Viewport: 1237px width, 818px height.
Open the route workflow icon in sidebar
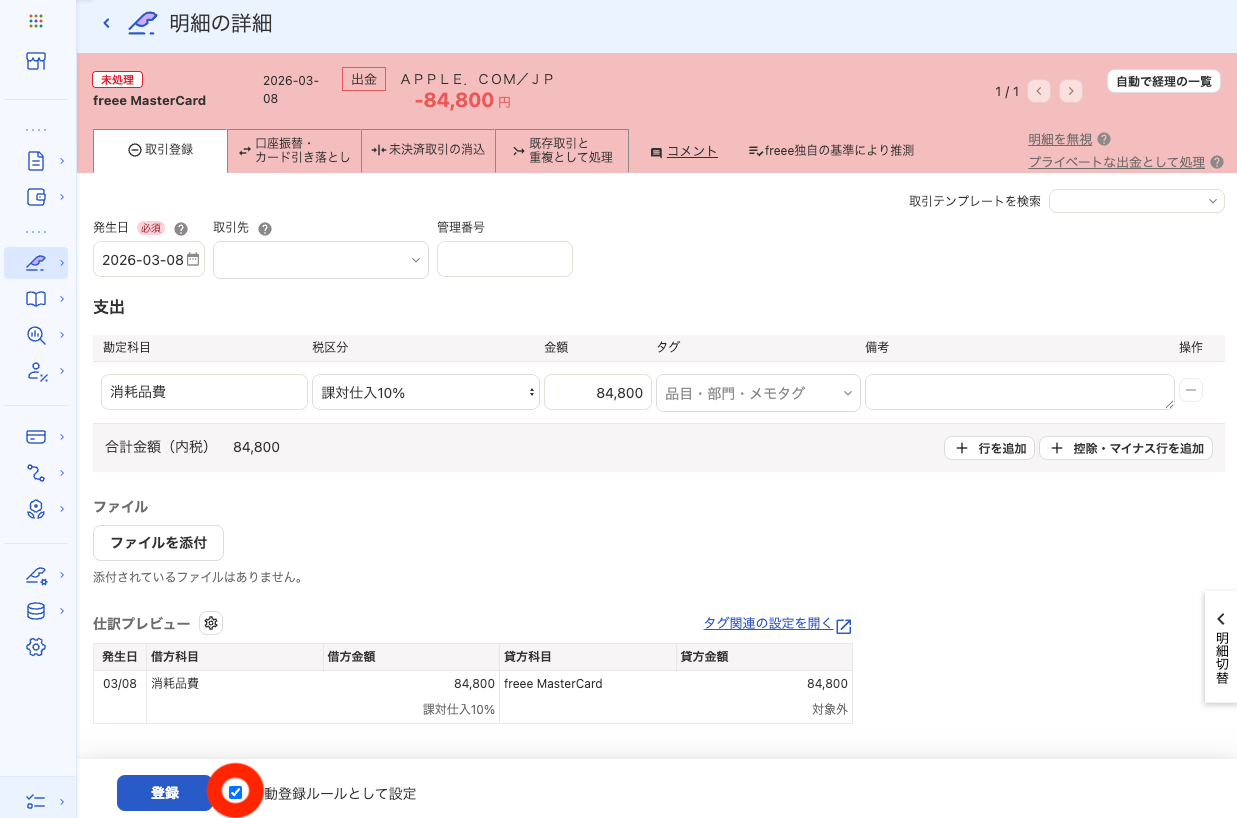36,473
